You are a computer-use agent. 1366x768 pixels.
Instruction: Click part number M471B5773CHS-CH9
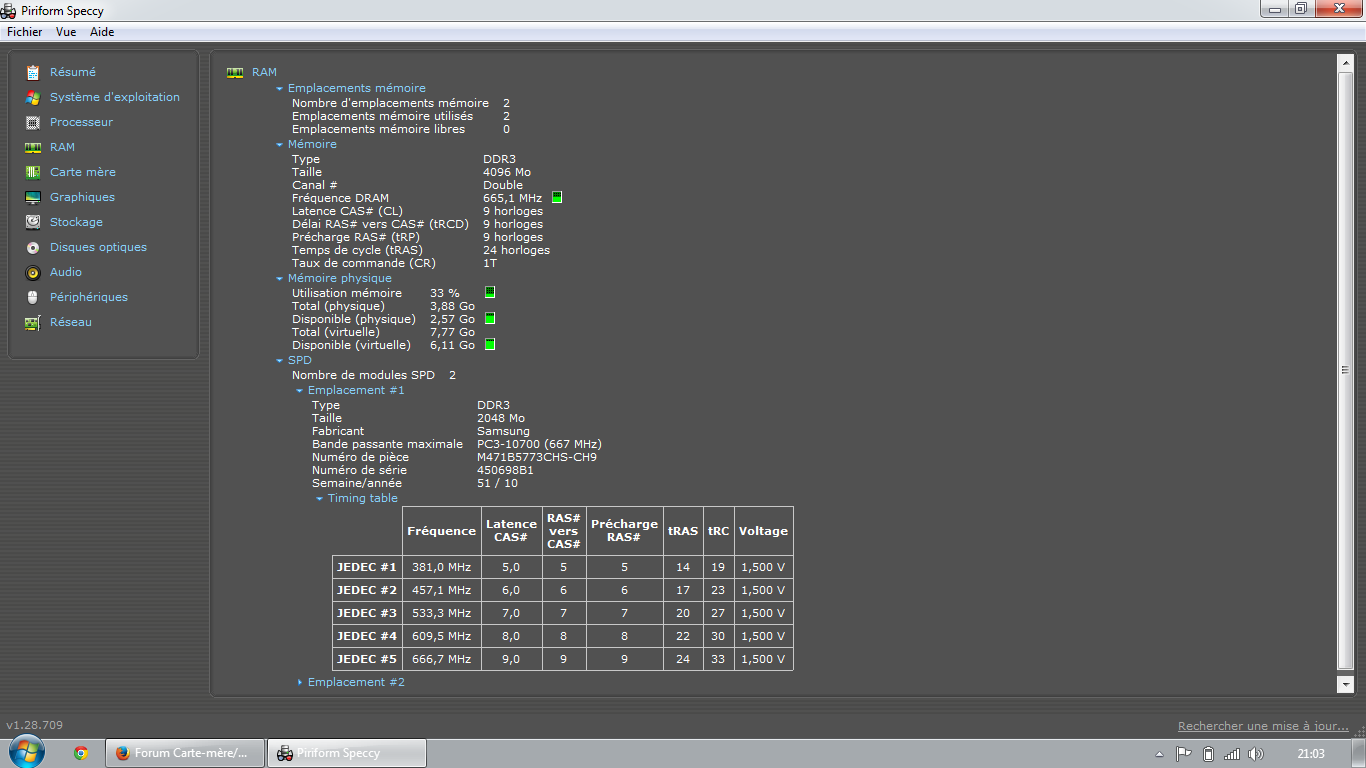tap(537, 457)
